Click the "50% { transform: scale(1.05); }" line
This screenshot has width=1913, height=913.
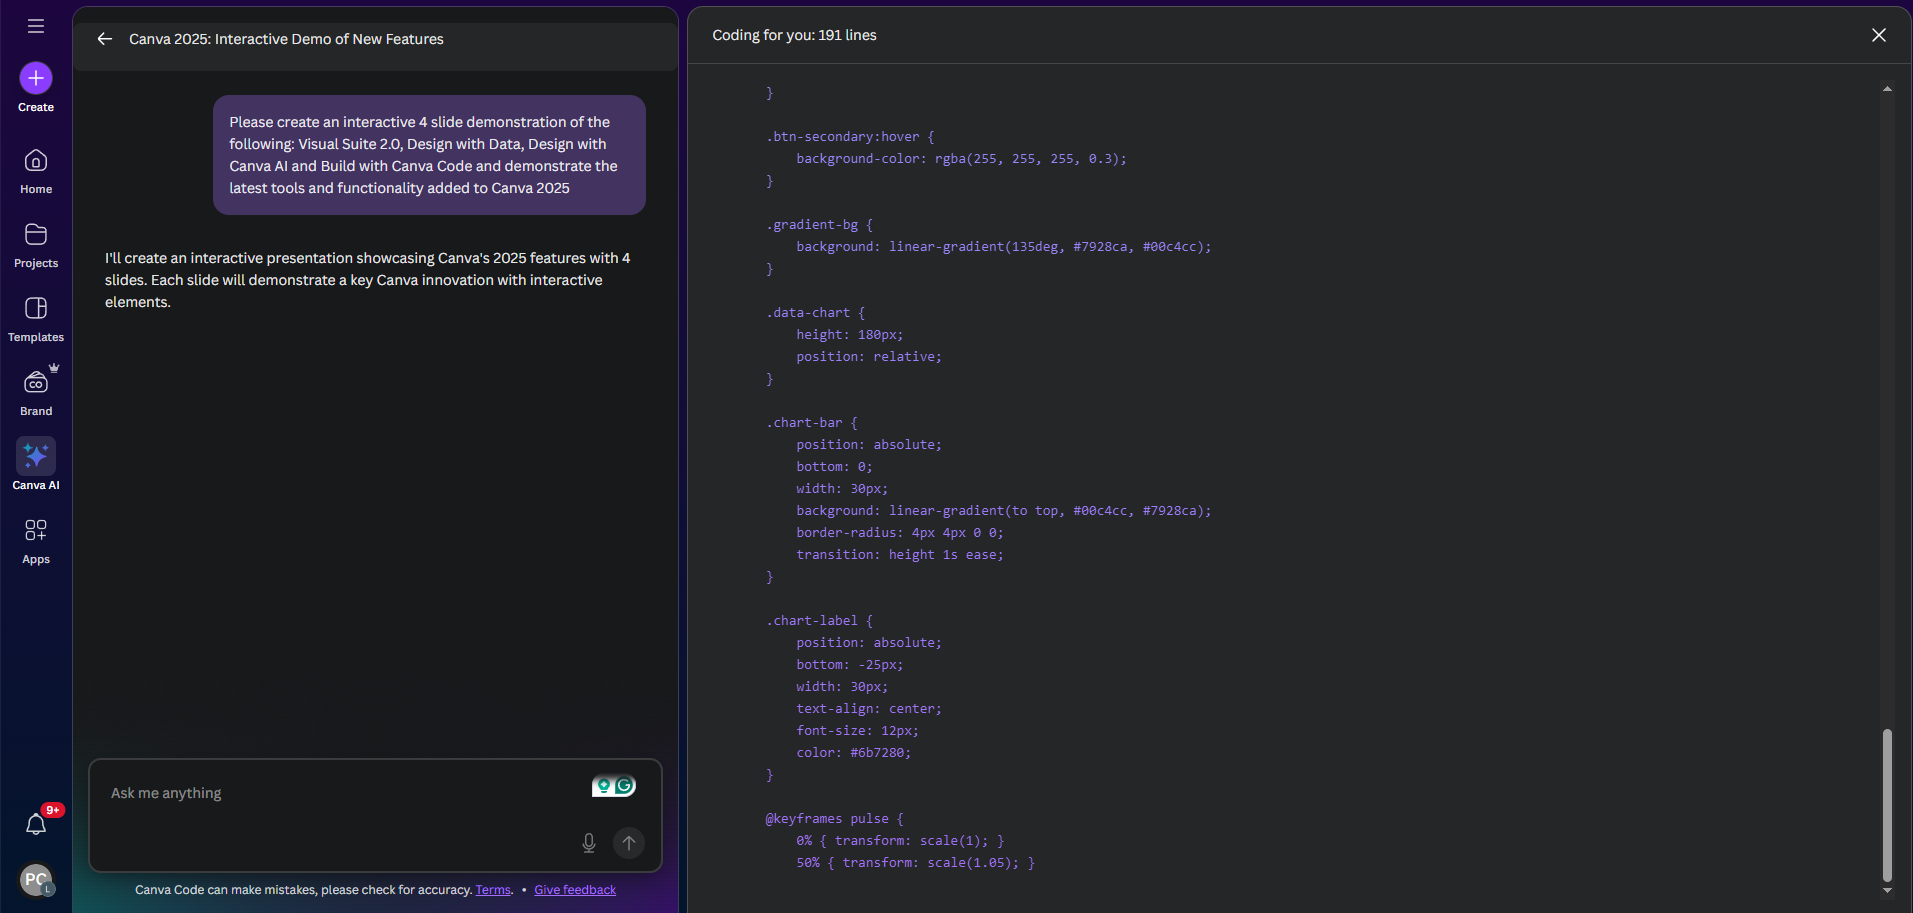tap(916, 863)
